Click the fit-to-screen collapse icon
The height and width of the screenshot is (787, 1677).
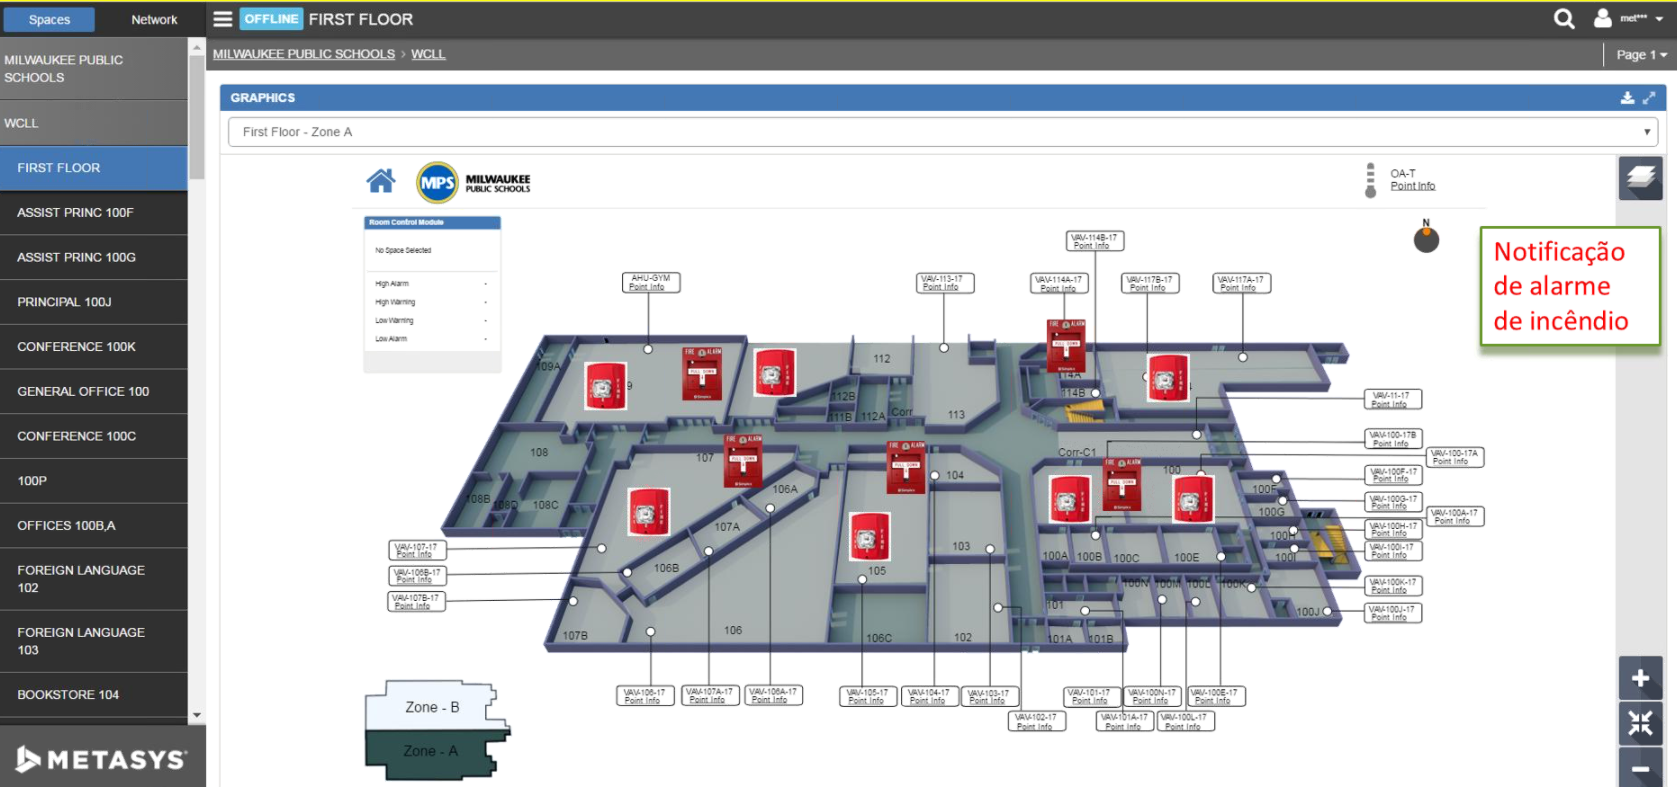tap(1640, 723)
